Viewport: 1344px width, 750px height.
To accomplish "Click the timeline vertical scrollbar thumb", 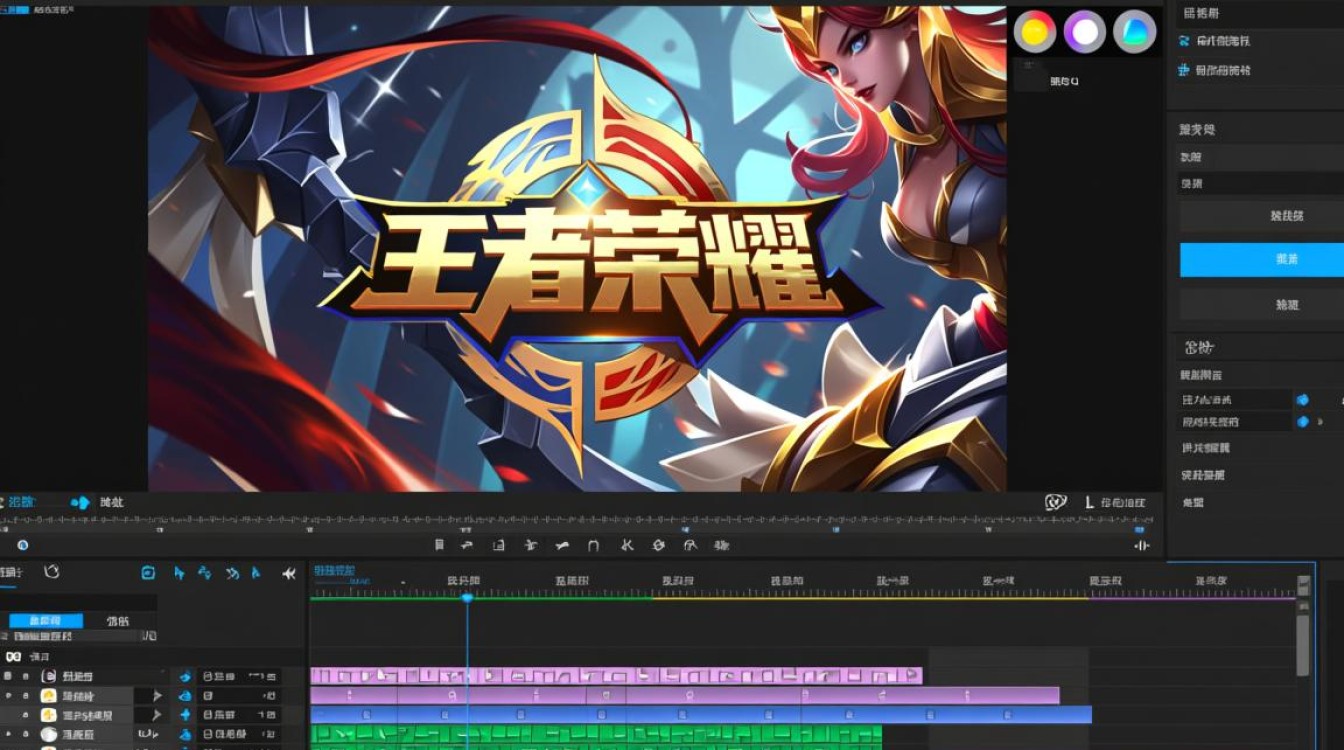I will tap(1303, 645).
